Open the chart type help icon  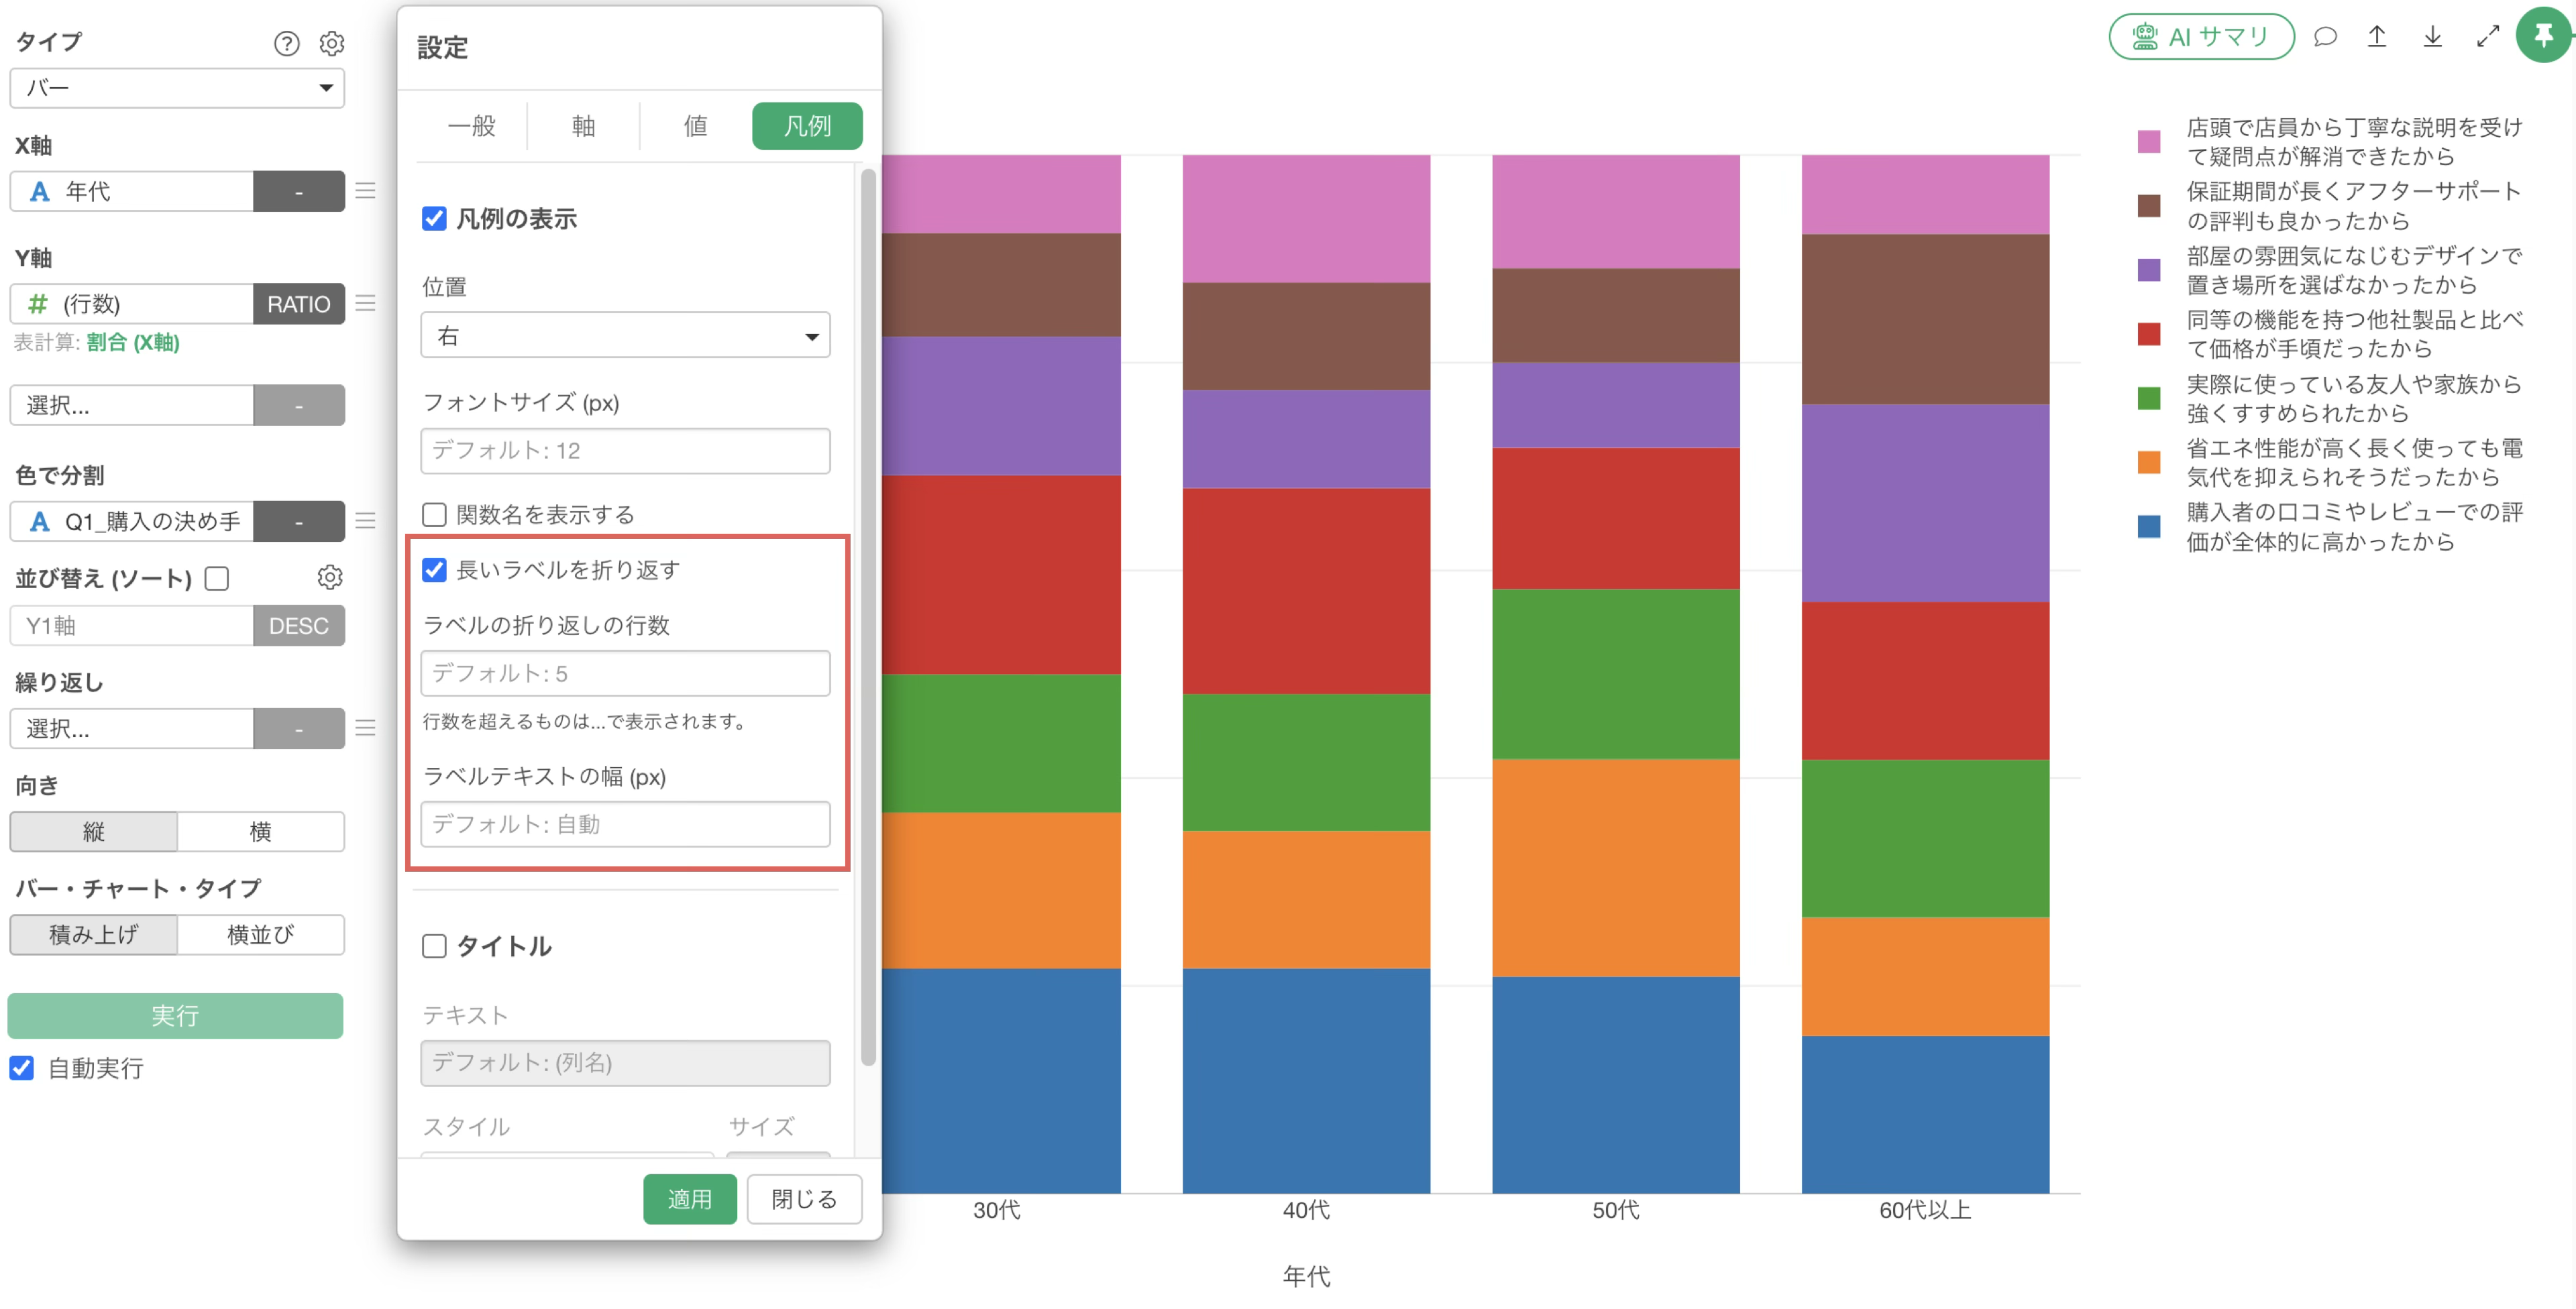(286, 43)
